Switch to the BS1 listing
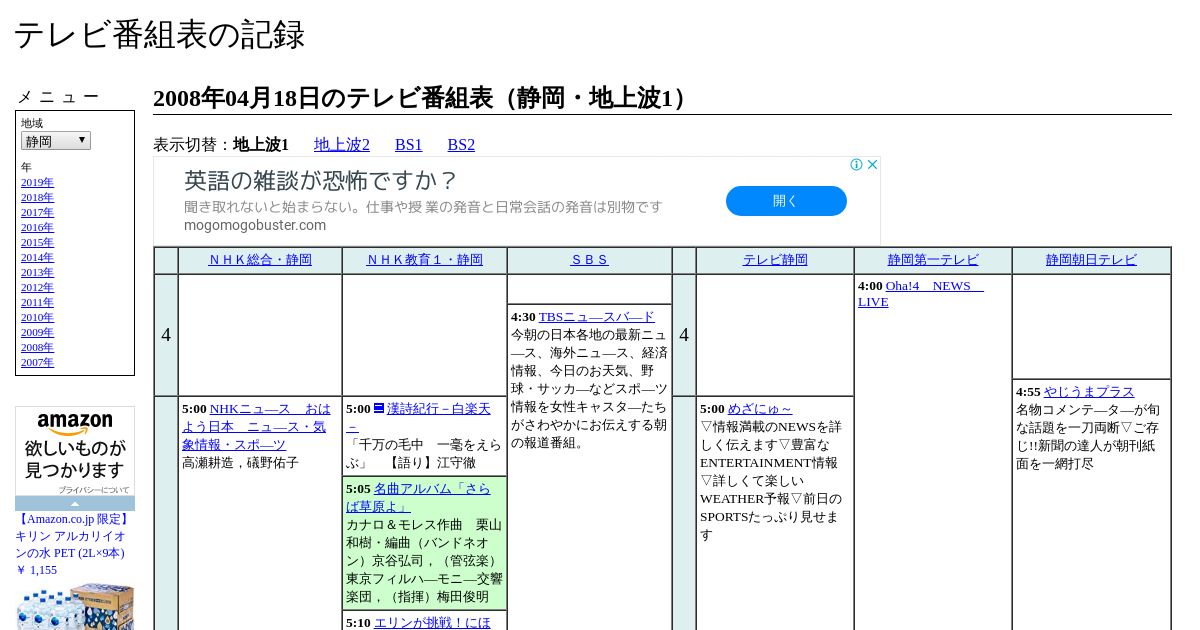1200x630 pixels. tap(409, 145)
